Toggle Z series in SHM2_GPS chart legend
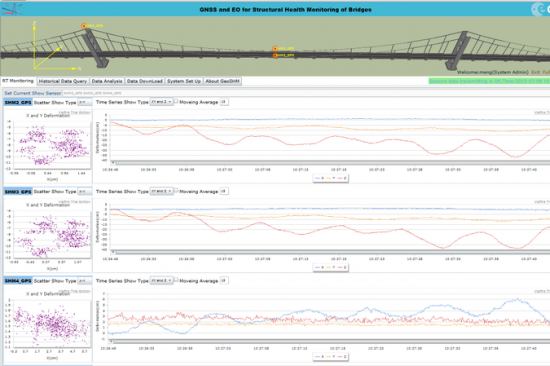Screen dimensions: 550x366 coord(342,178)
